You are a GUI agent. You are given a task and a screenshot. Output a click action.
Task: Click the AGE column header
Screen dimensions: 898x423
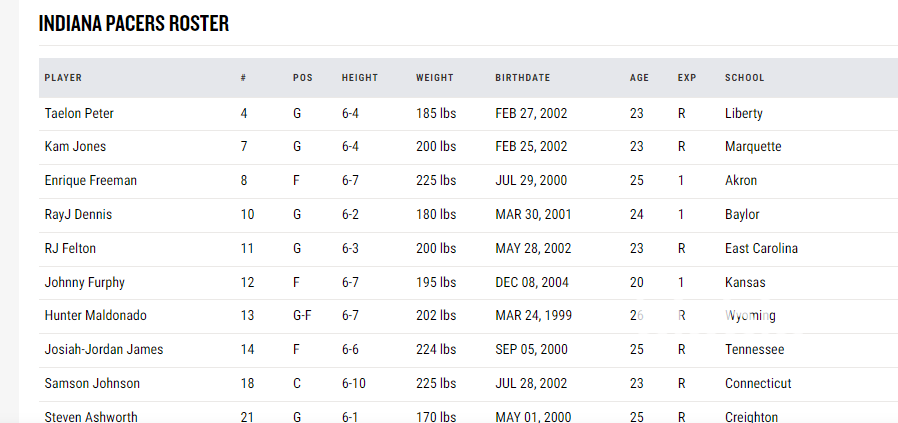(639, 78)
